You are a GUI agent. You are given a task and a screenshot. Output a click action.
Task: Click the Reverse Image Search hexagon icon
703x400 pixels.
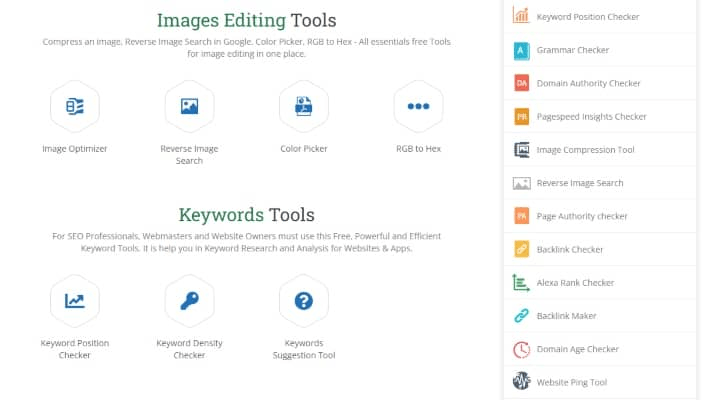pyautogui.click(x=189, y=106)
